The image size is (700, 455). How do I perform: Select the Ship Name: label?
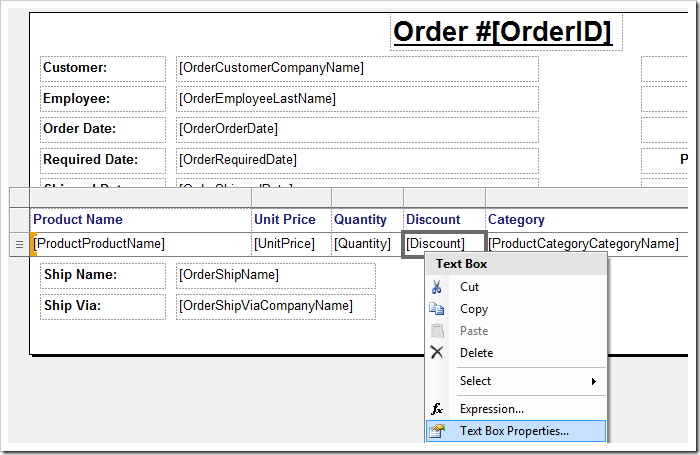[103, 276]
